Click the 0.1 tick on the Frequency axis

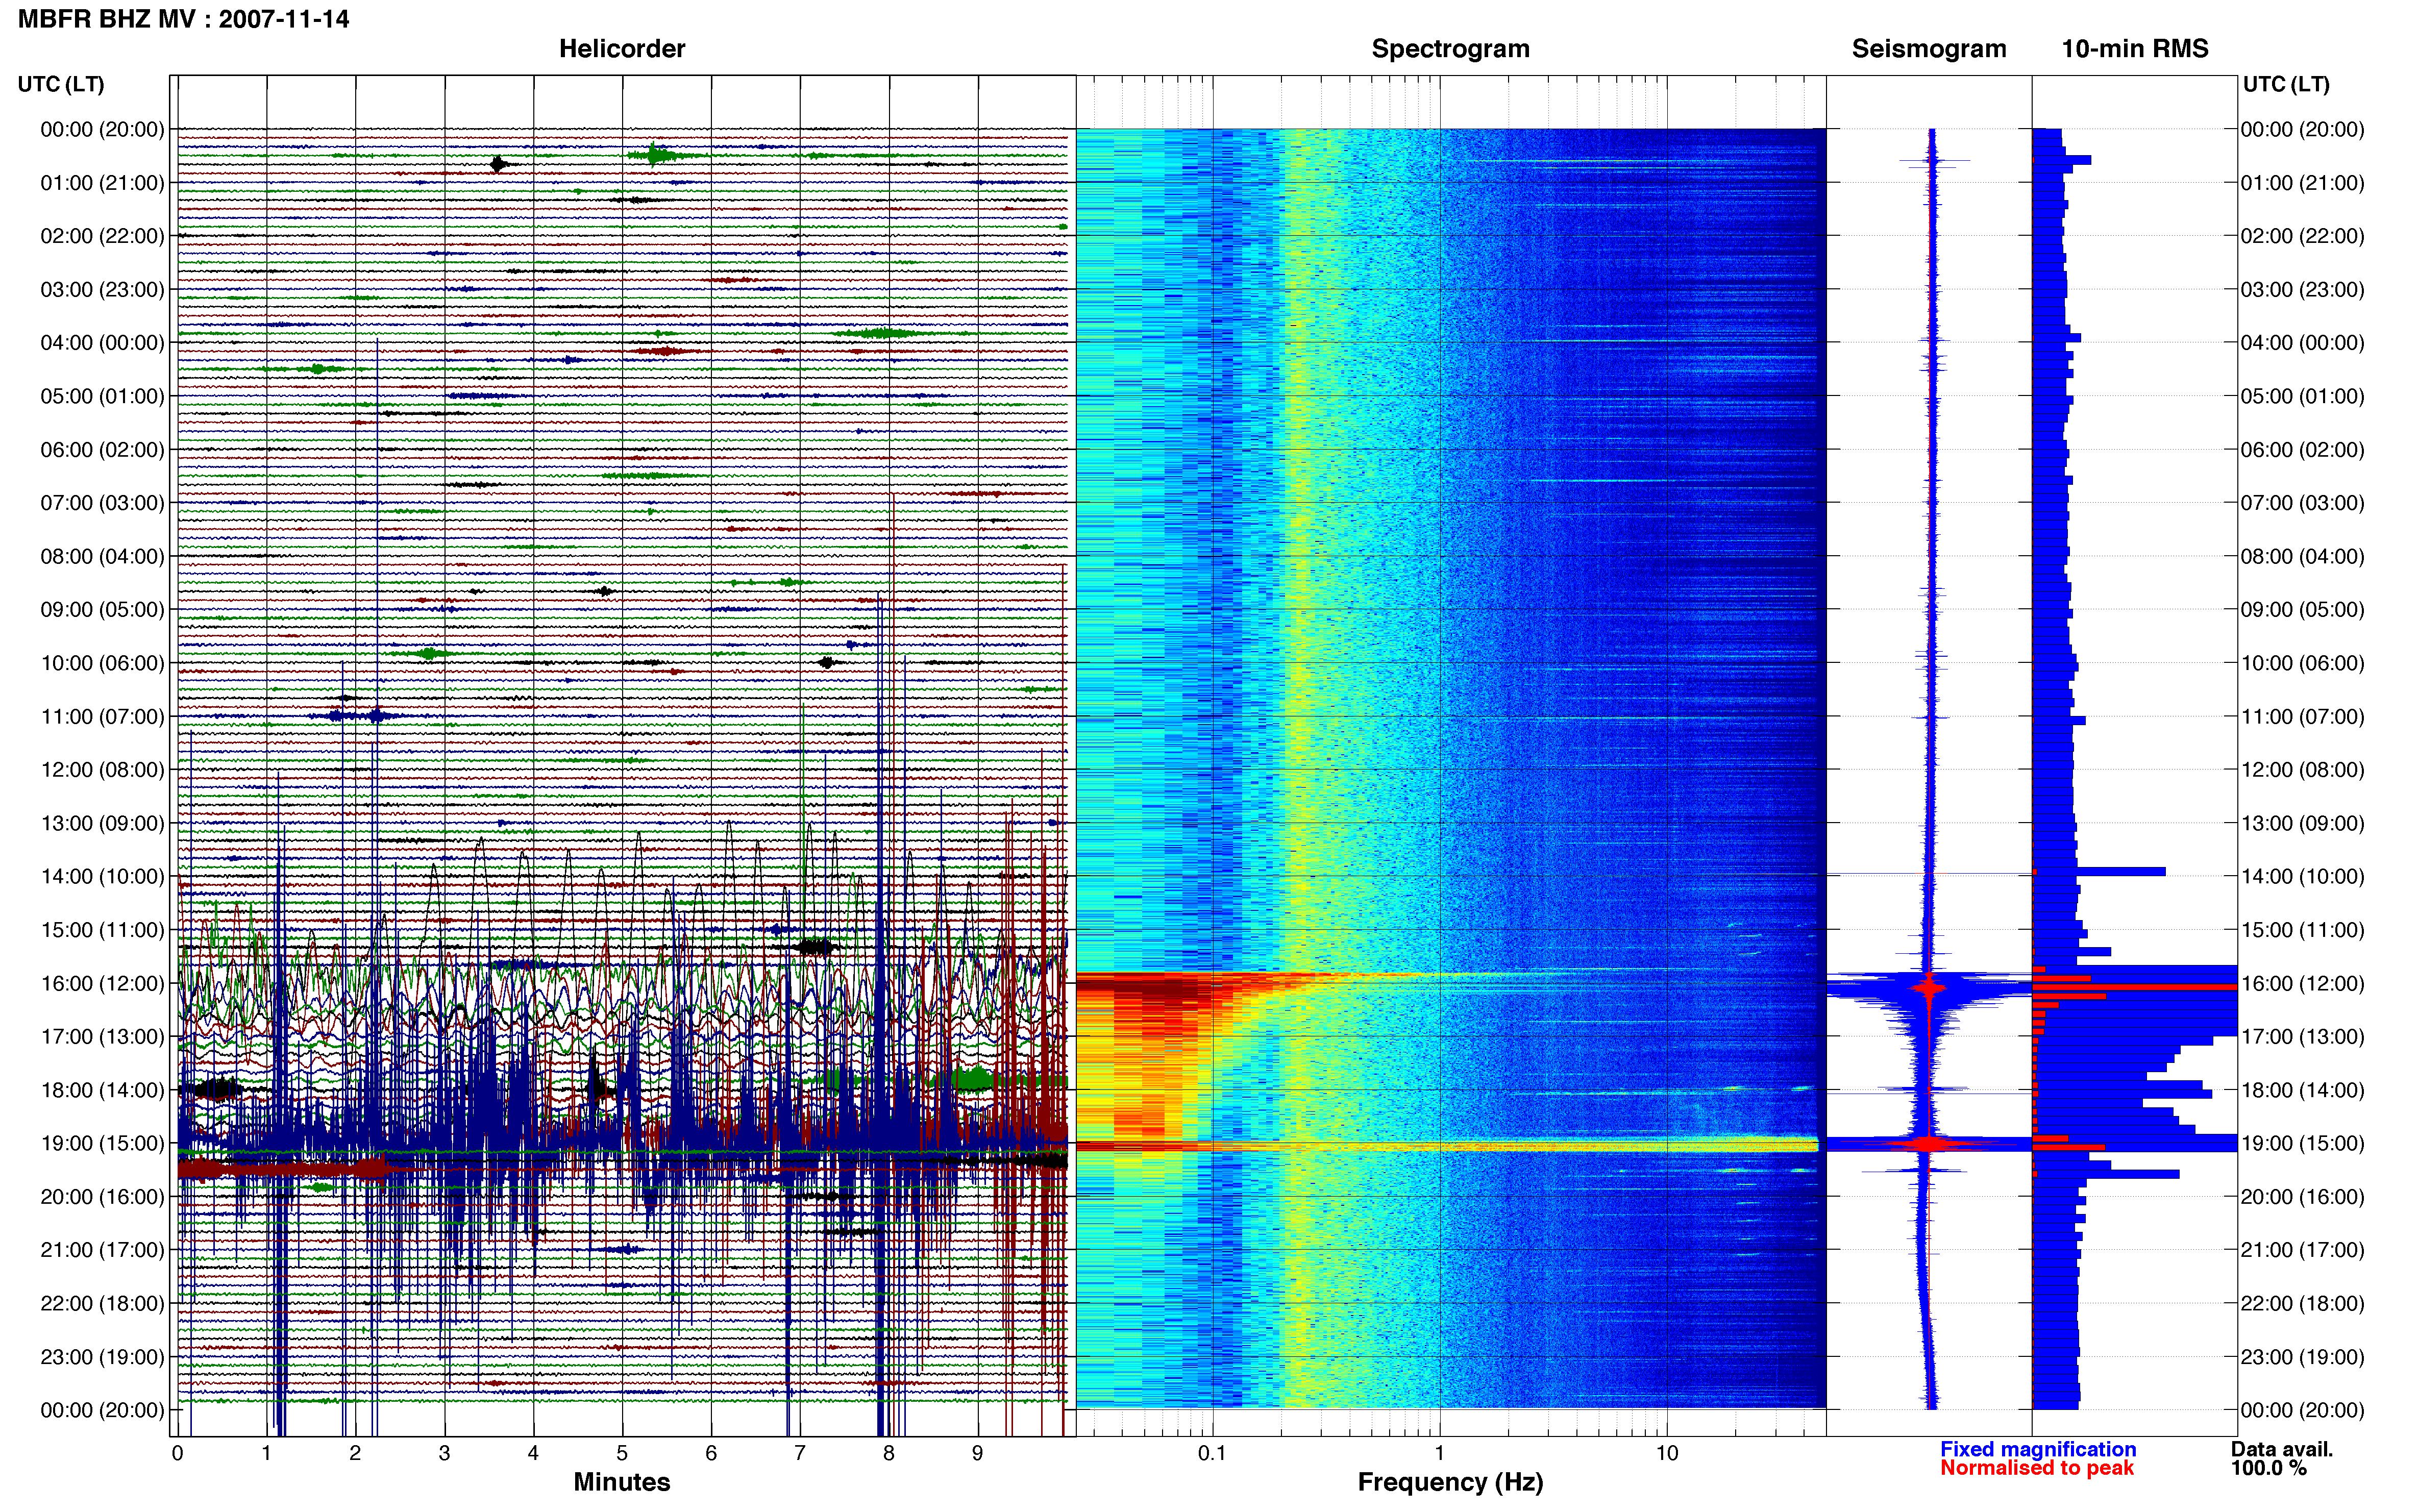[1212, 1454]
